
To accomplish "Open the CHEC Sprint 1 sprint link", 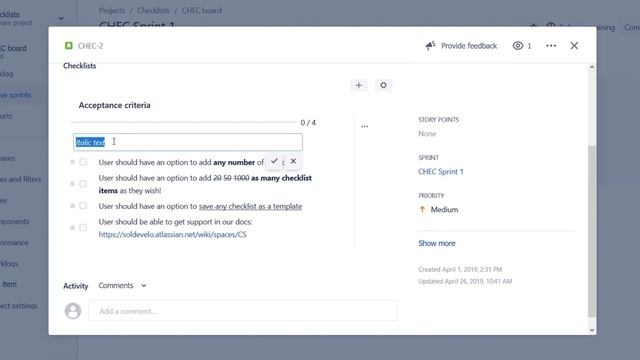I will click(x=441, y=172).
